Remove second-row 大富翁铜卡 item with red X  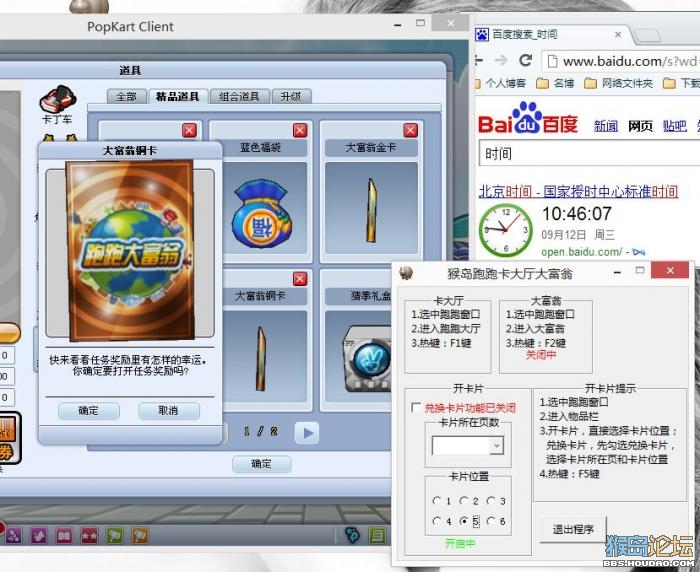pos(300,279)
